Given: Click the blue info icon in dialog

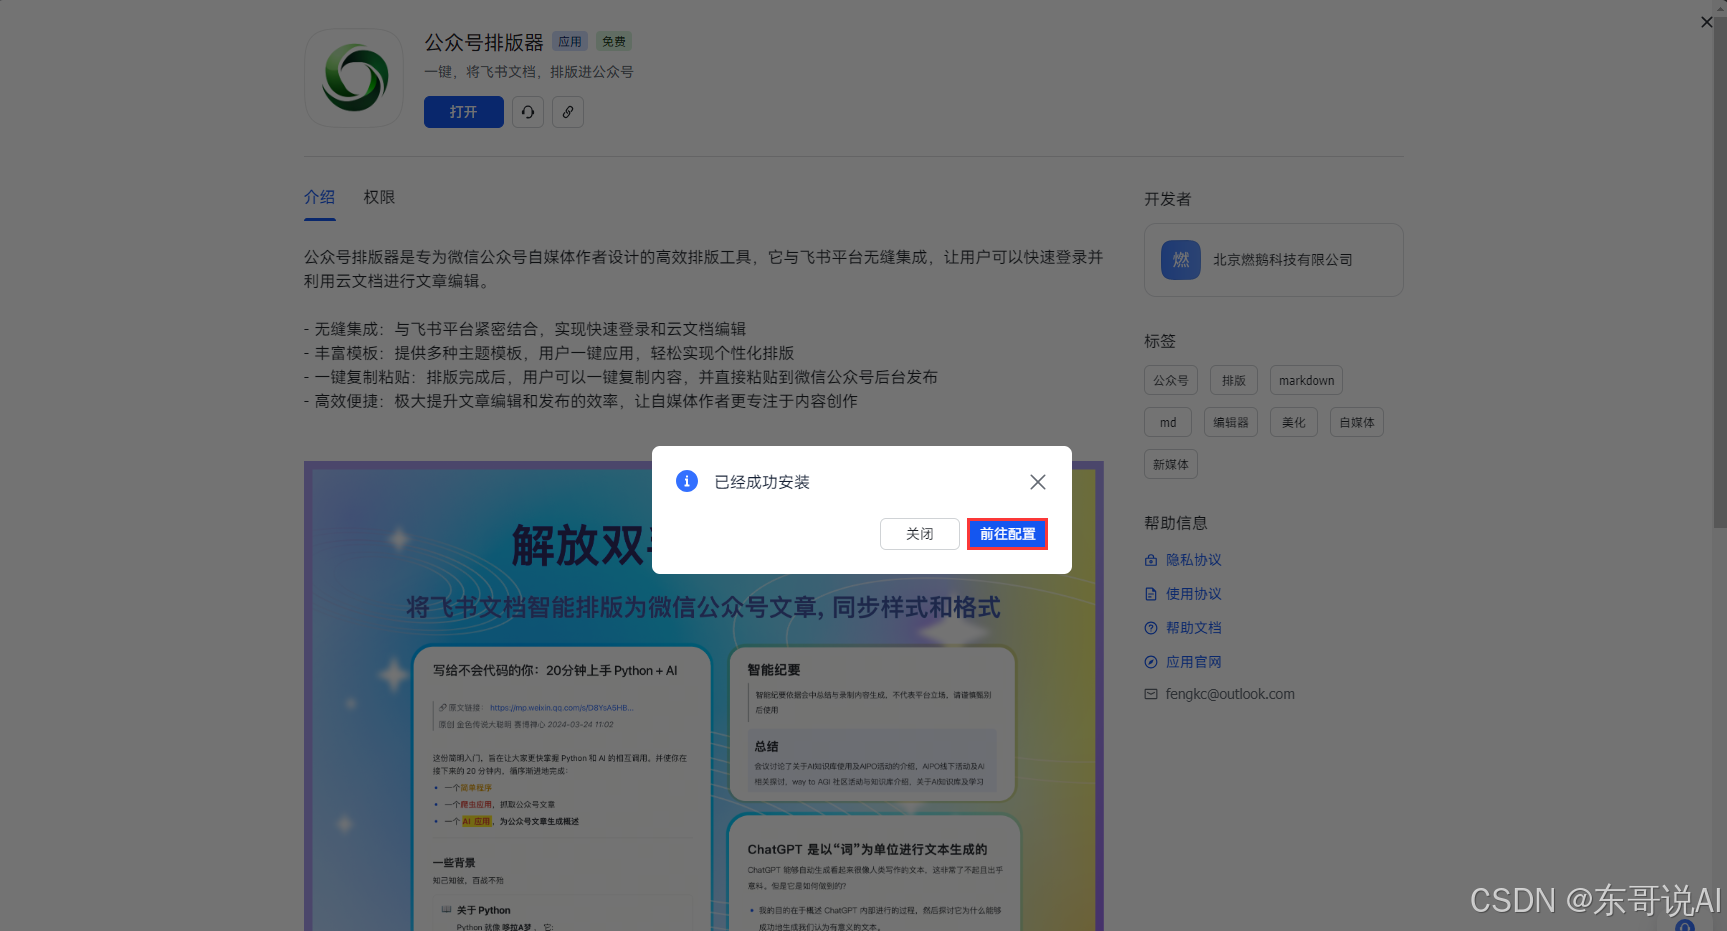Looking at the screenshot, I should coord(687,481).
